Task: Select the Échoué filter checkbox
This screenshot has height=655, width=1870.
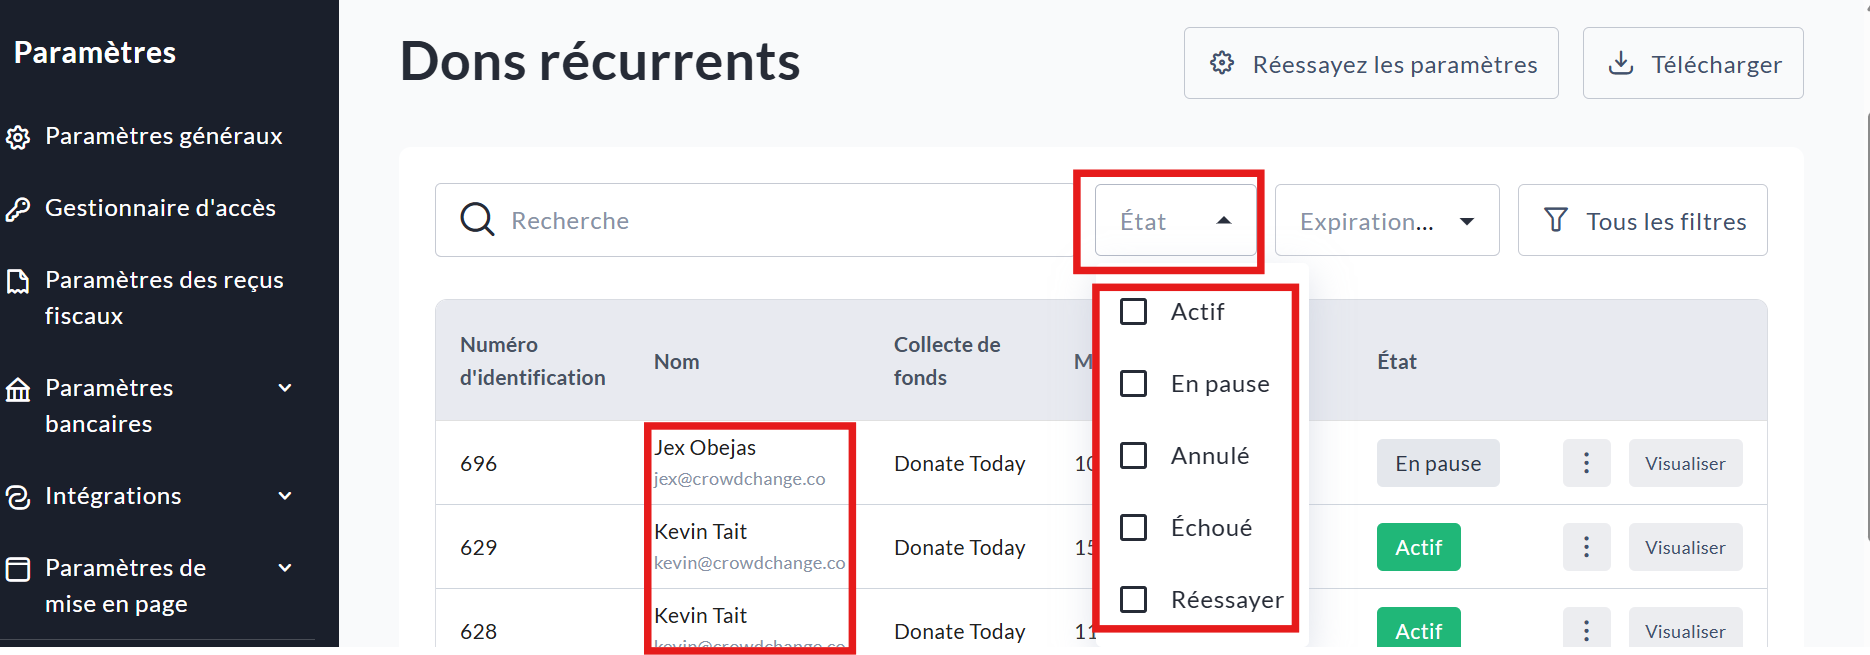Action: (x=1133, y=528)
